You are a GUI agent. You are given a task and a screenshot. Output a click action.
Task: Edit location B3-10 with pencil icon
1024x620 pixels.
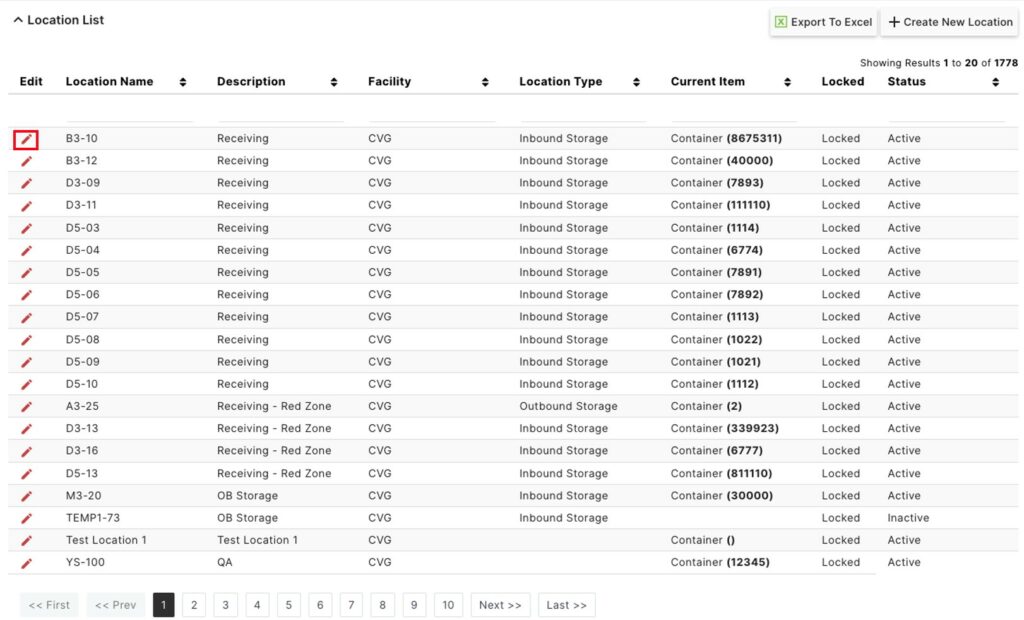pos(26,139)
